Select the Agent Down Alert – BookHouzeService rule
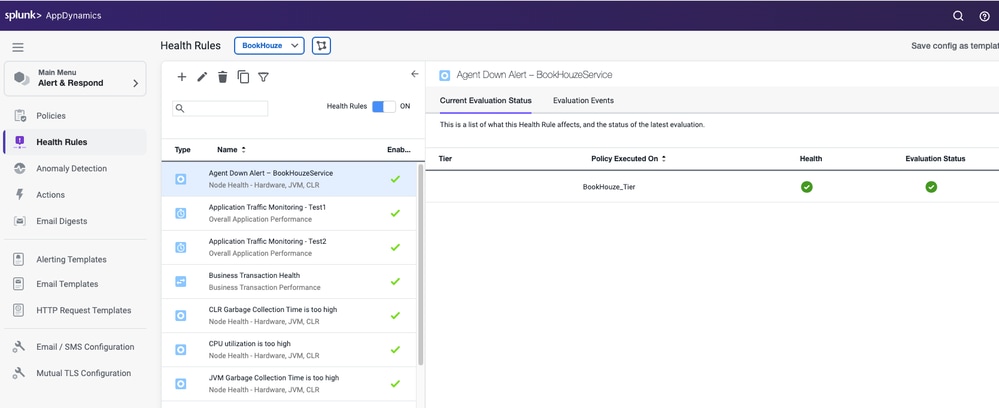Image resolution: width=999 pixels, height=408 pixels. (289, 179)
